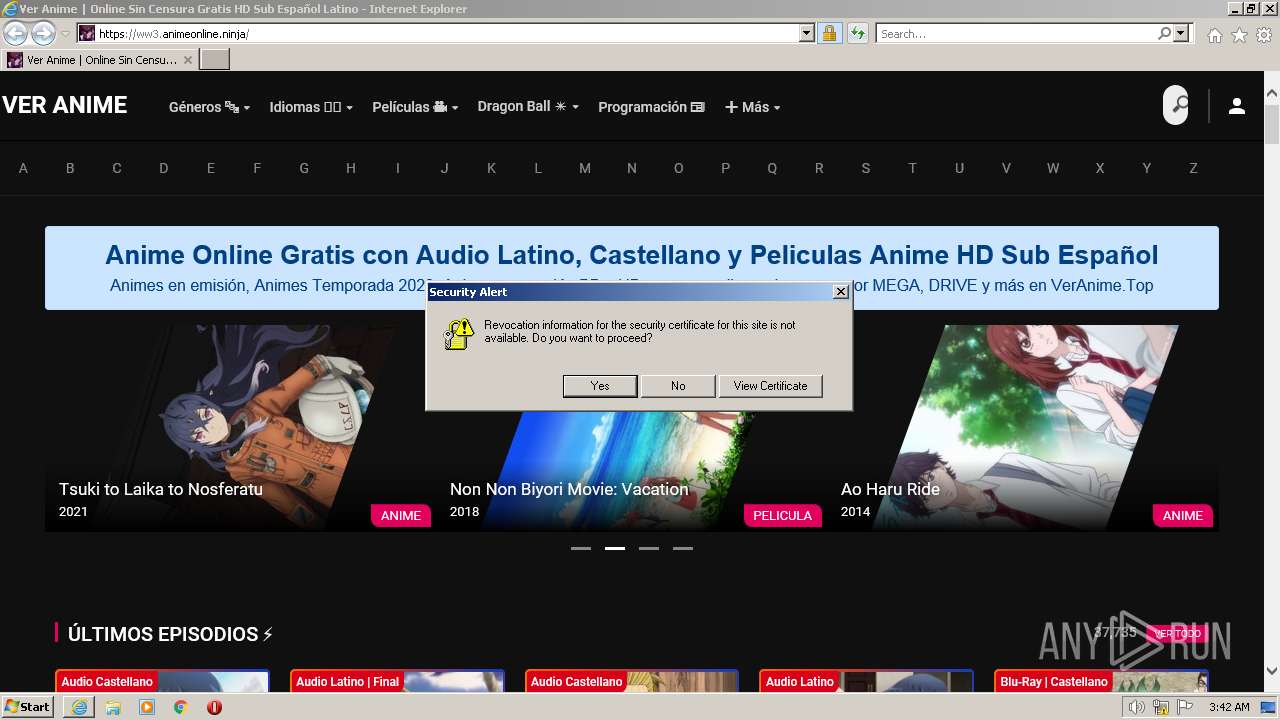Screen dimensions: 1280x720
Task: Click the VER ANIME site logo
Action: (64, 105)
